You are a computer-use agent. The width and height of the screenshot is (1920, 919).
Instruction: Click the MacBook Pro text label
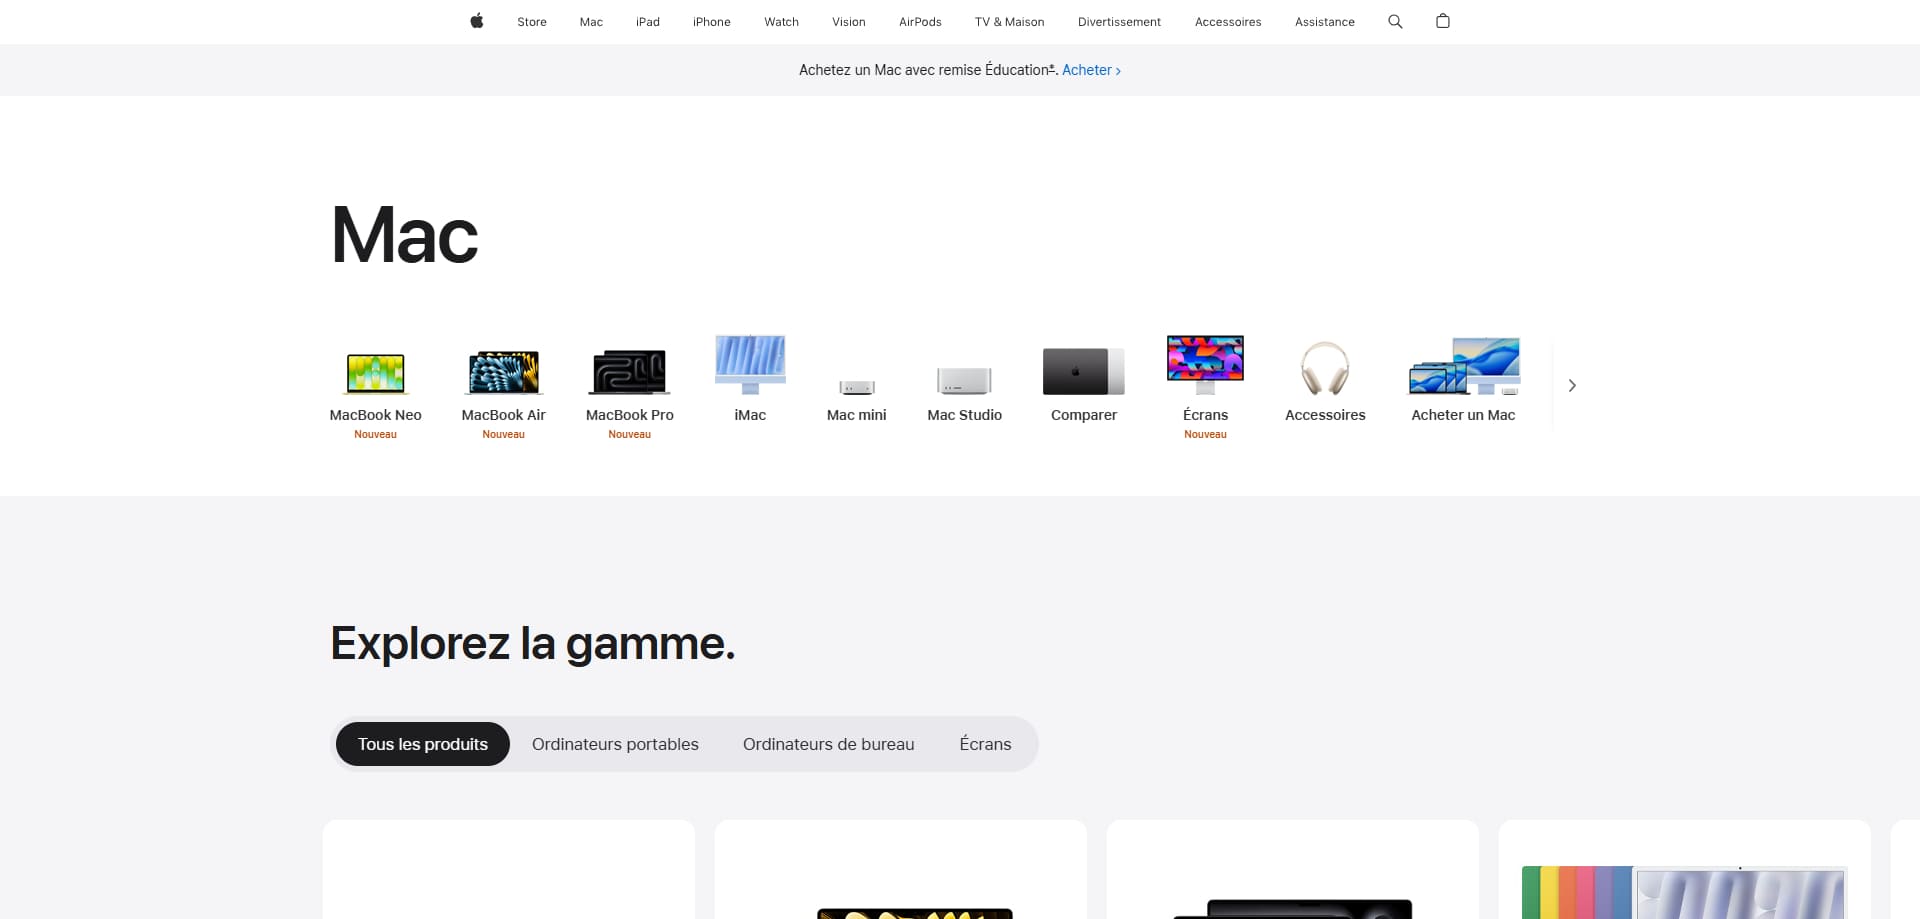click(630, 415)
